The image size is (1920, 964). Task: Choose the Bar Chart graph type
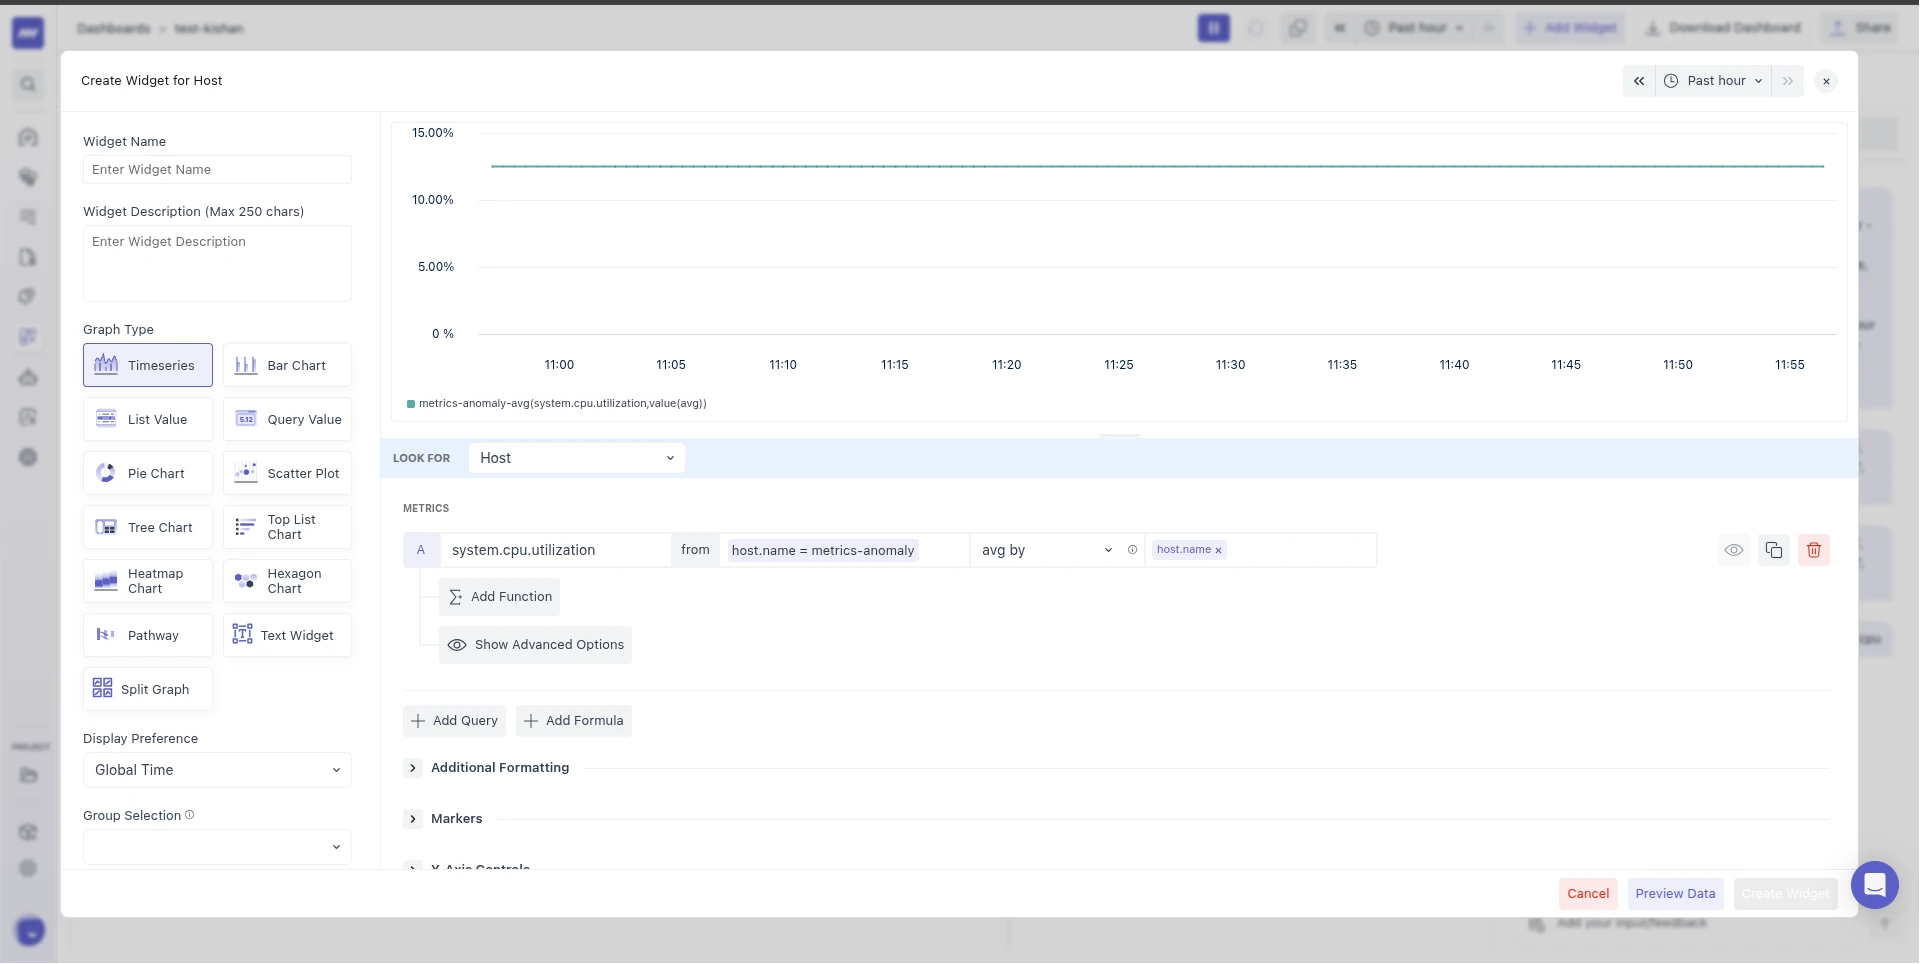287,365
